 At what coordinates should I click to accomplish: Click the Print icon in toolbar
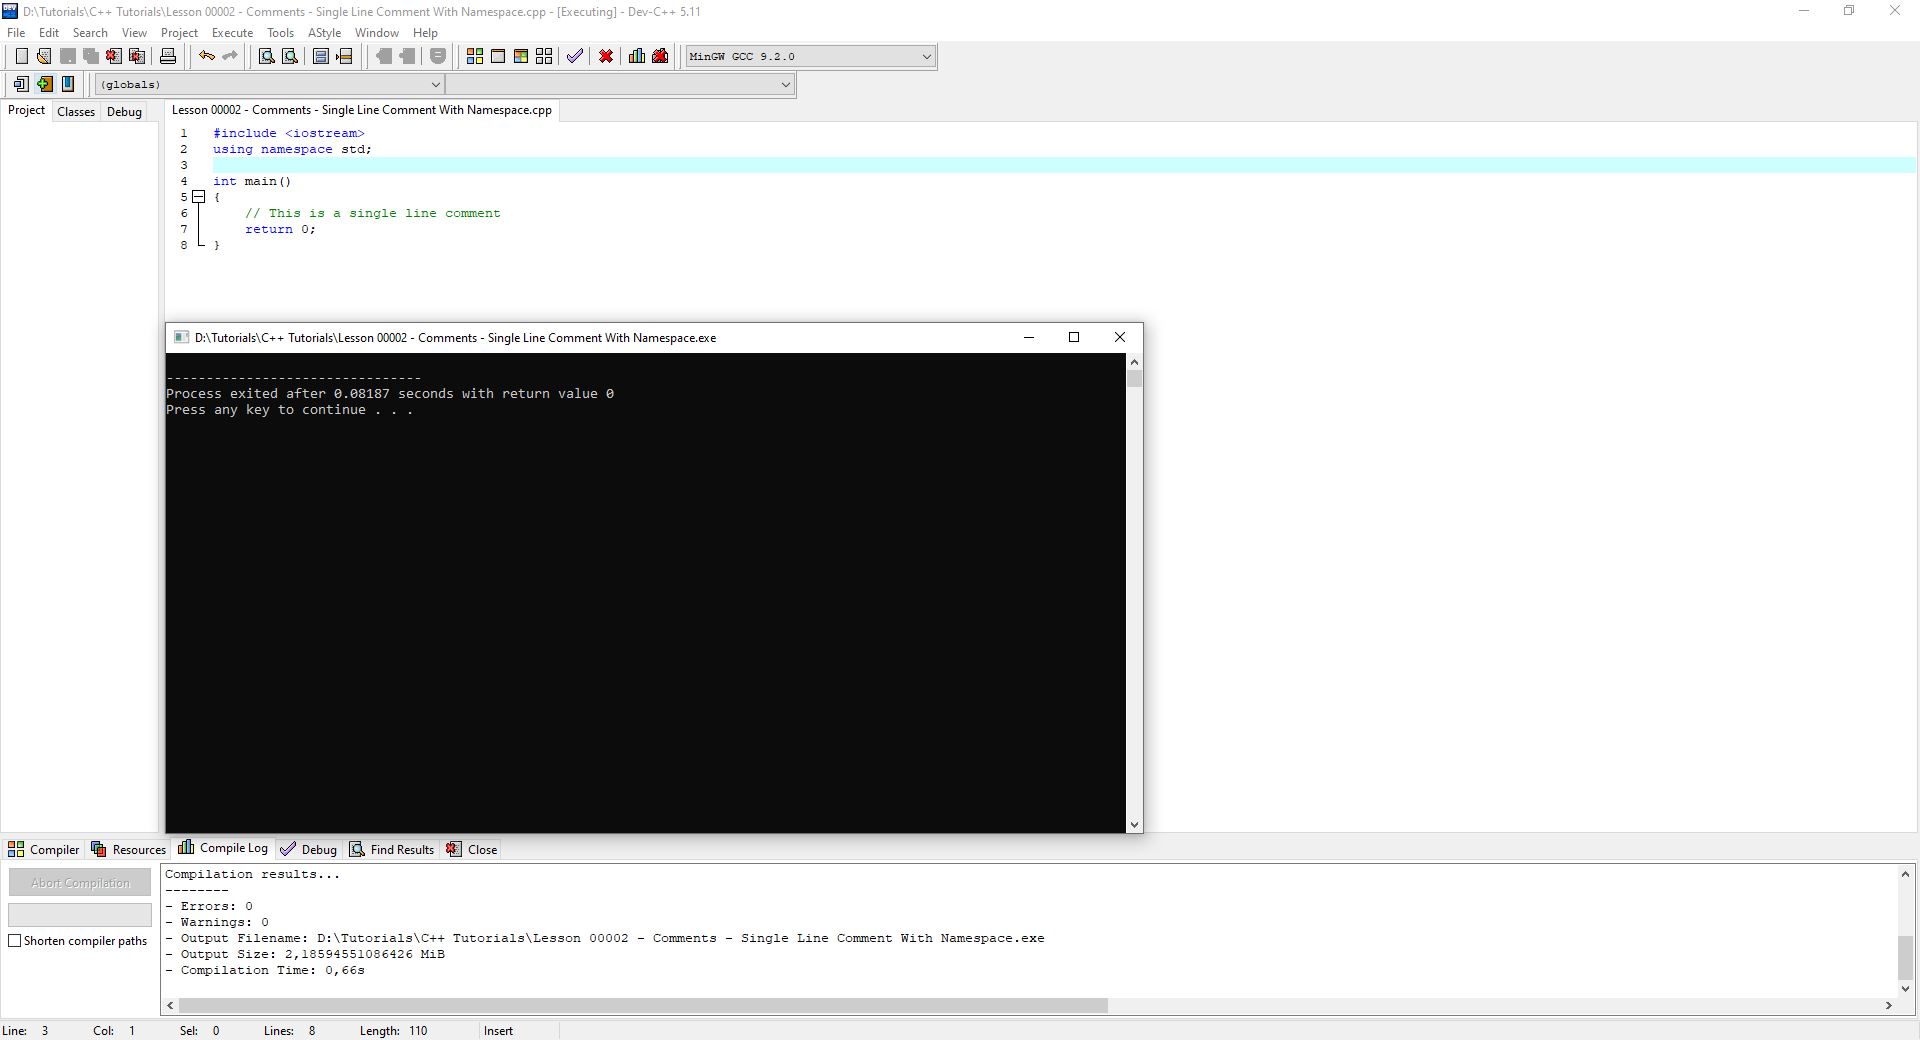point(168,57)
